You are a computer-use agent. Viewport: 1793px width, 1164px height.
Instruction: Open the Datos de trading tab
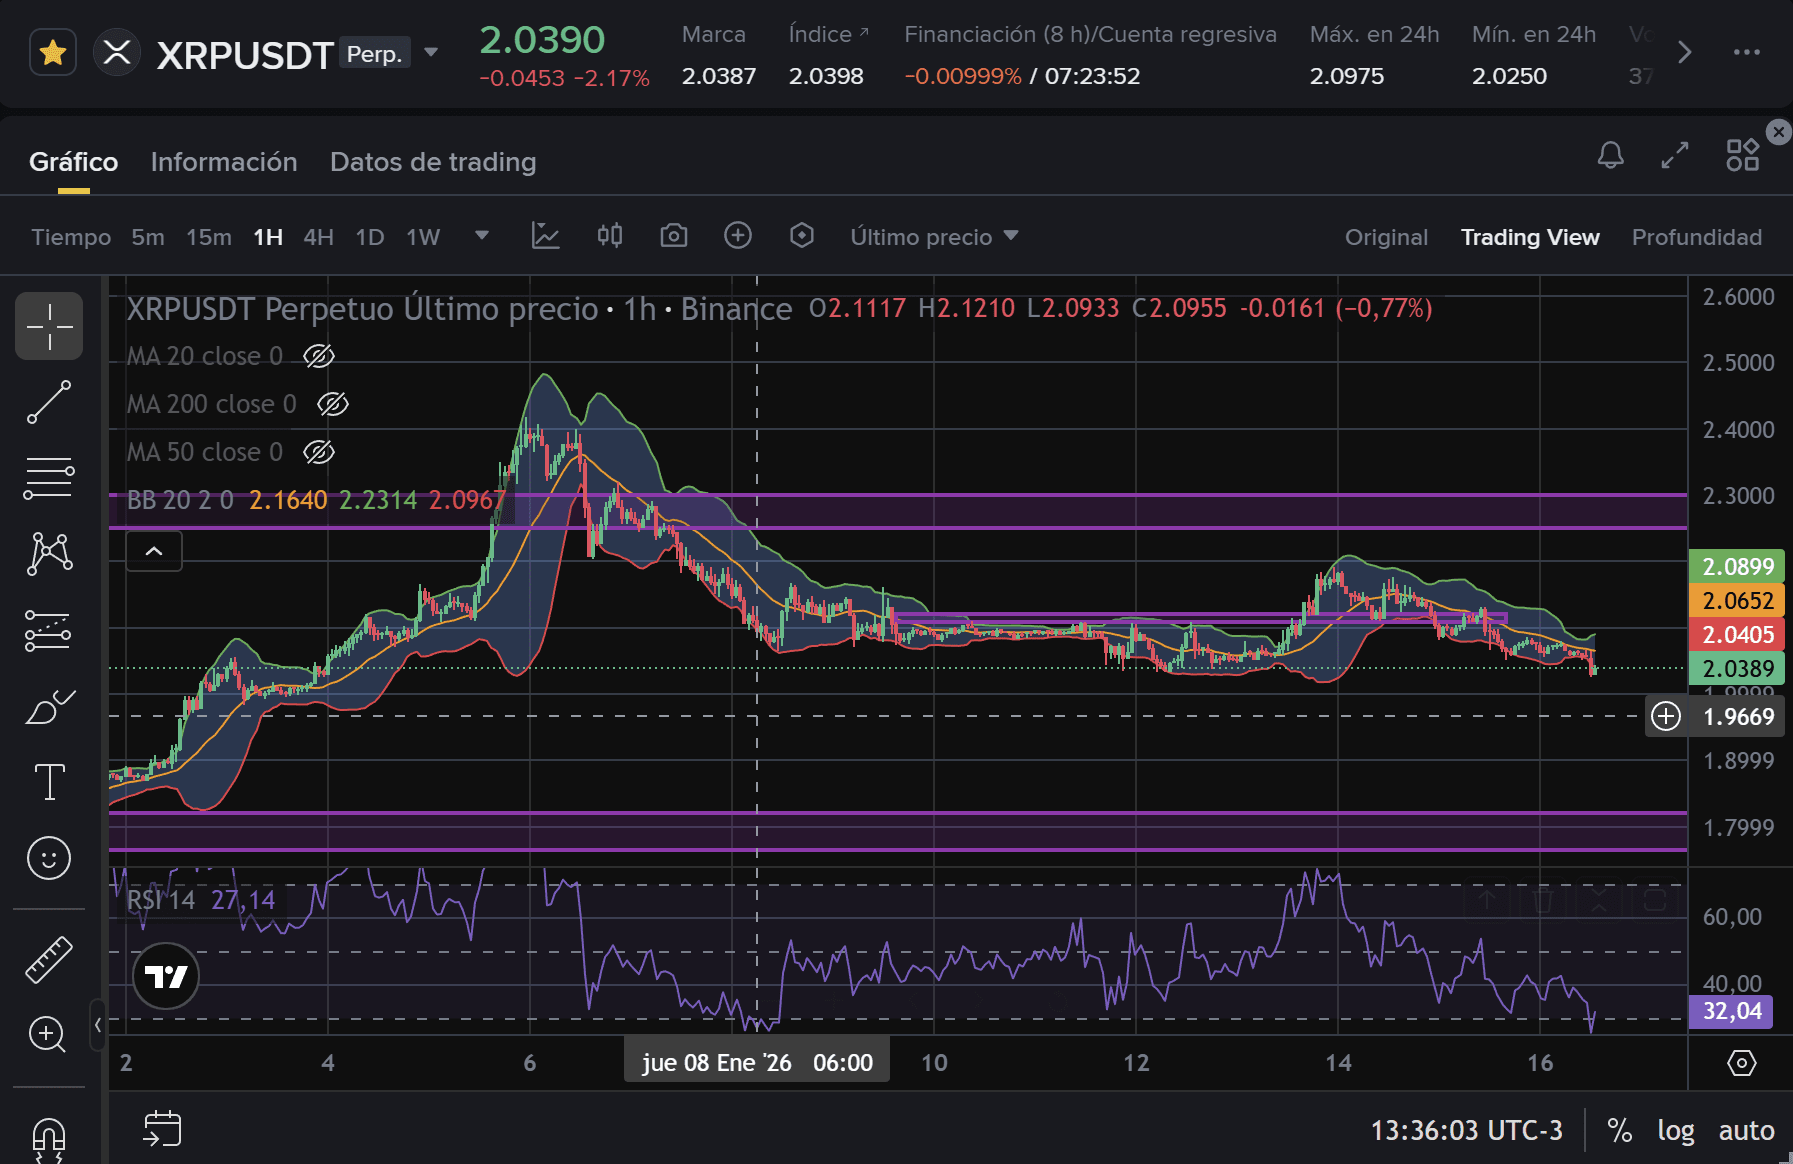433,162
